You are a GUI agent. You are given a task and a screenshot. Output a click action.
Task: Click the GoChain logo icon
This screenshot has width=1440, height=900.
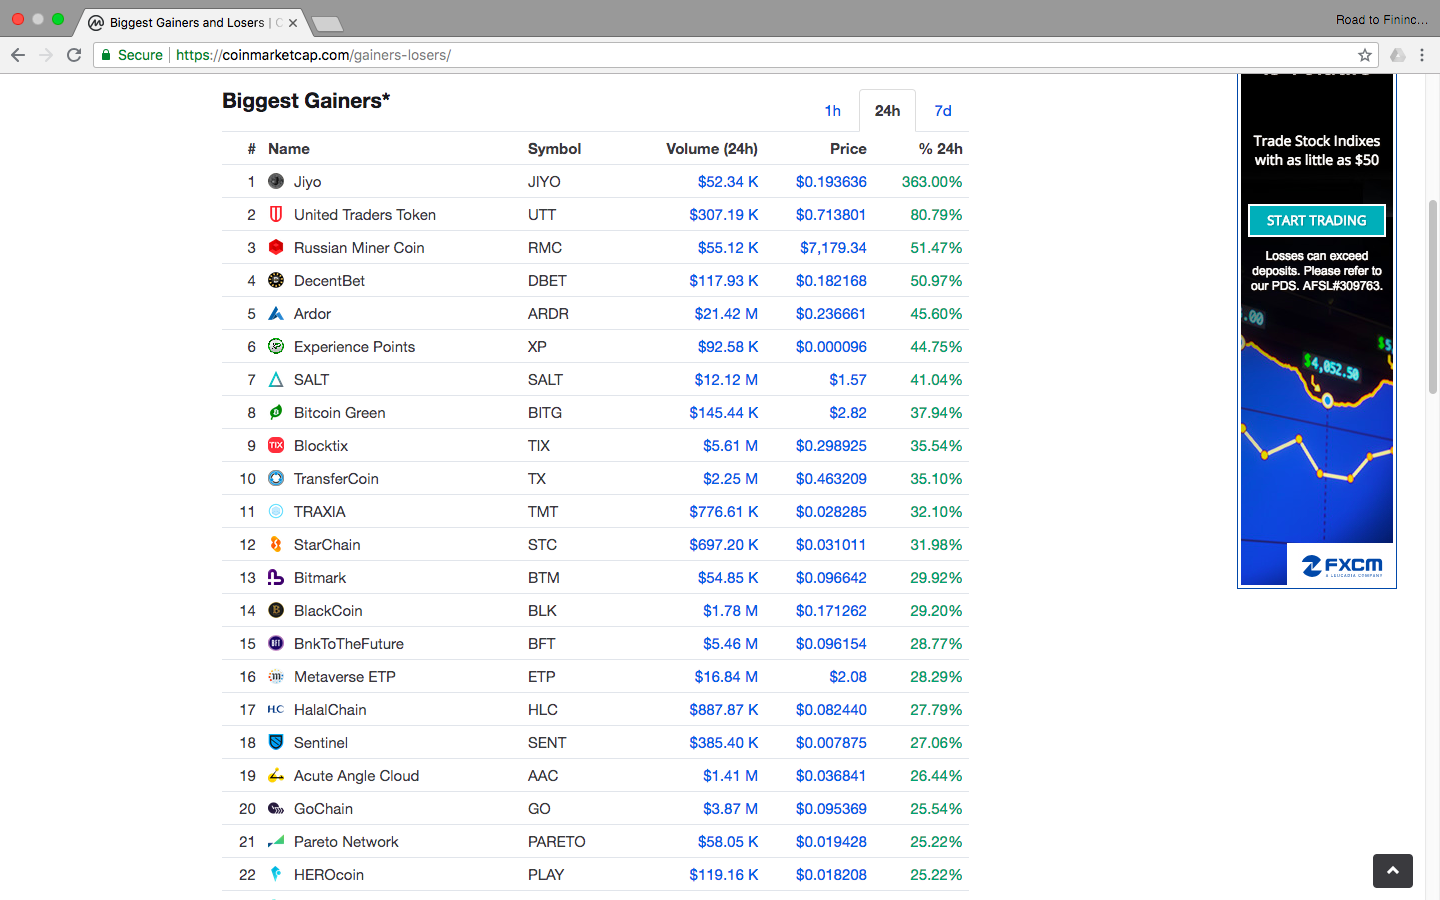point(276,808)
